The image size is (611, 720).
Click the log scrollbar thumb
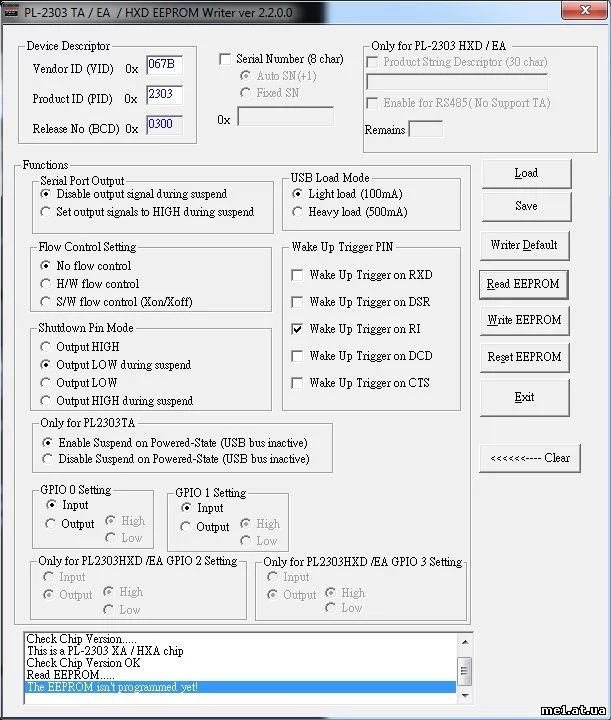tap(465, 670)
